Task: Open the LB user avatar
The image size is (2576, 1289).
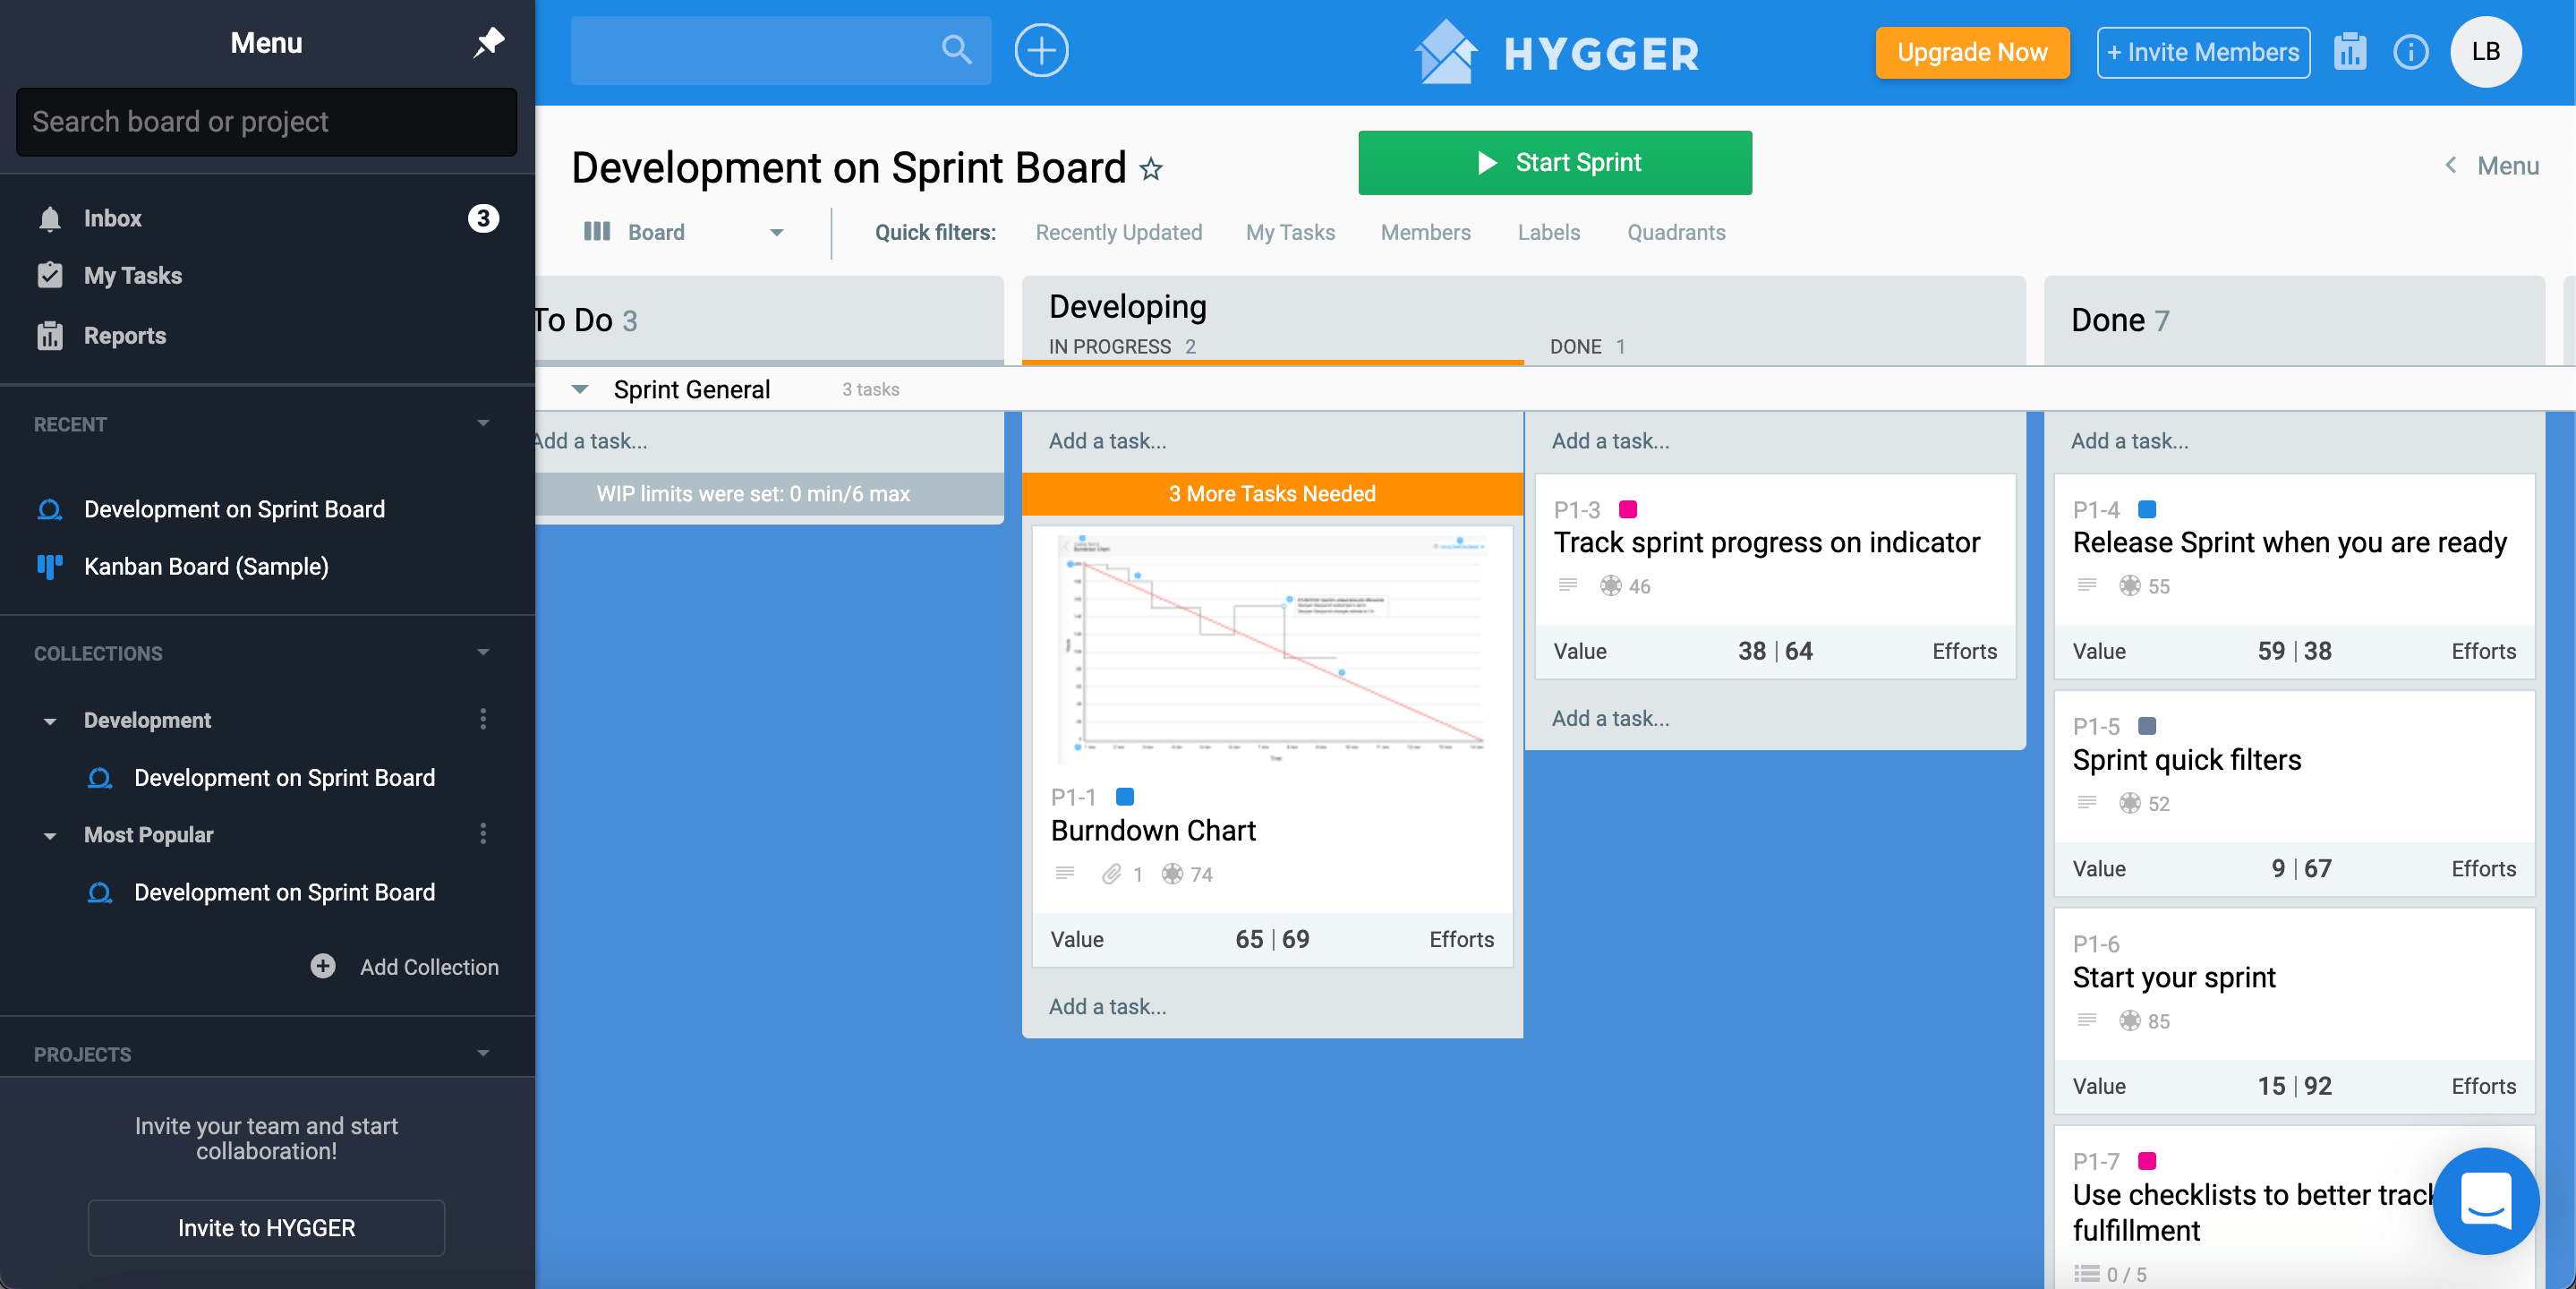Action: click(x=2485, y=52)
